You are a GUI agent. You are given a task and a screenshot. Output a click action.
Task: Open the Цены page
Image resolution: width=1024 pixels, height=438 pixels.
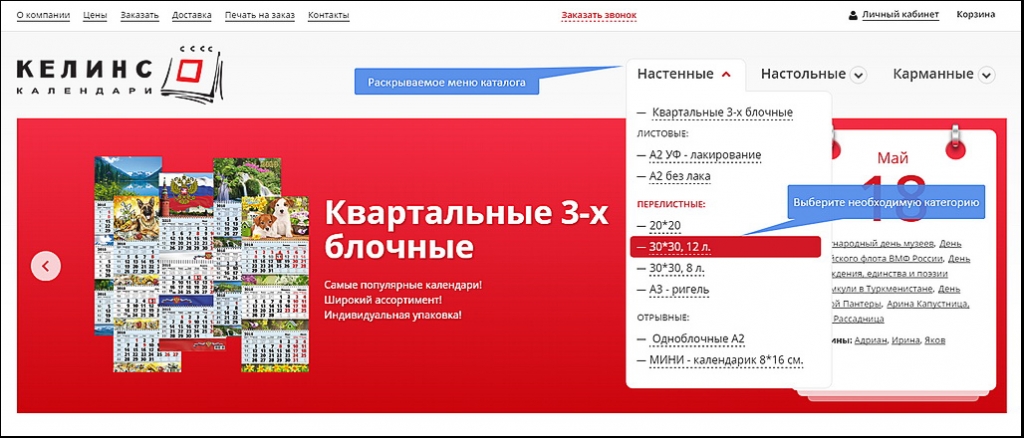click(x=95, y=15)
